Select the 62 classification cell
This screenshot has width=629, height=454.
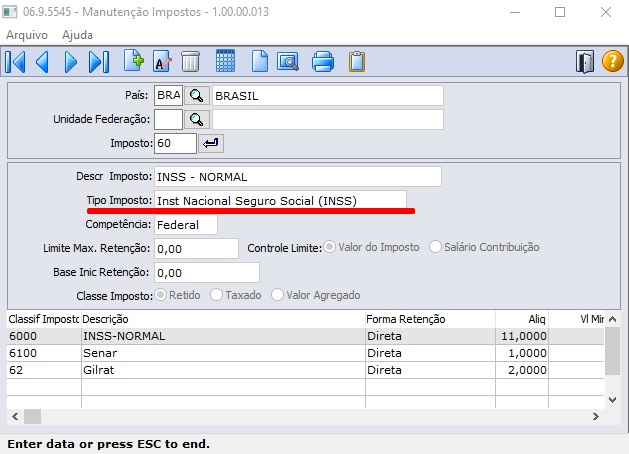(44, 370)
